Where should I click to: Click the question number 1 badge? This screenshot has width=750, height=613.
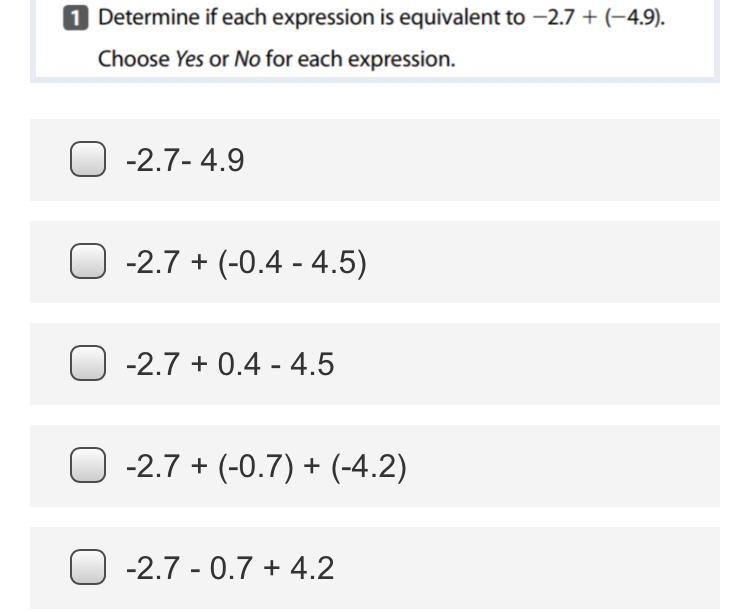pos(76,19)
